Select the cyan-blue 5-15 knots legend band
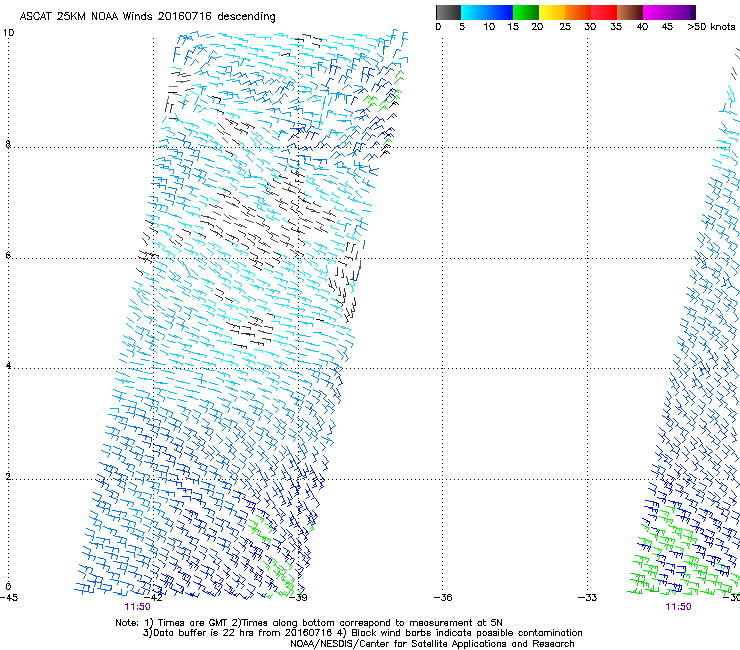The width and height of the screenshot is (740, 650). tap(487, 12)
